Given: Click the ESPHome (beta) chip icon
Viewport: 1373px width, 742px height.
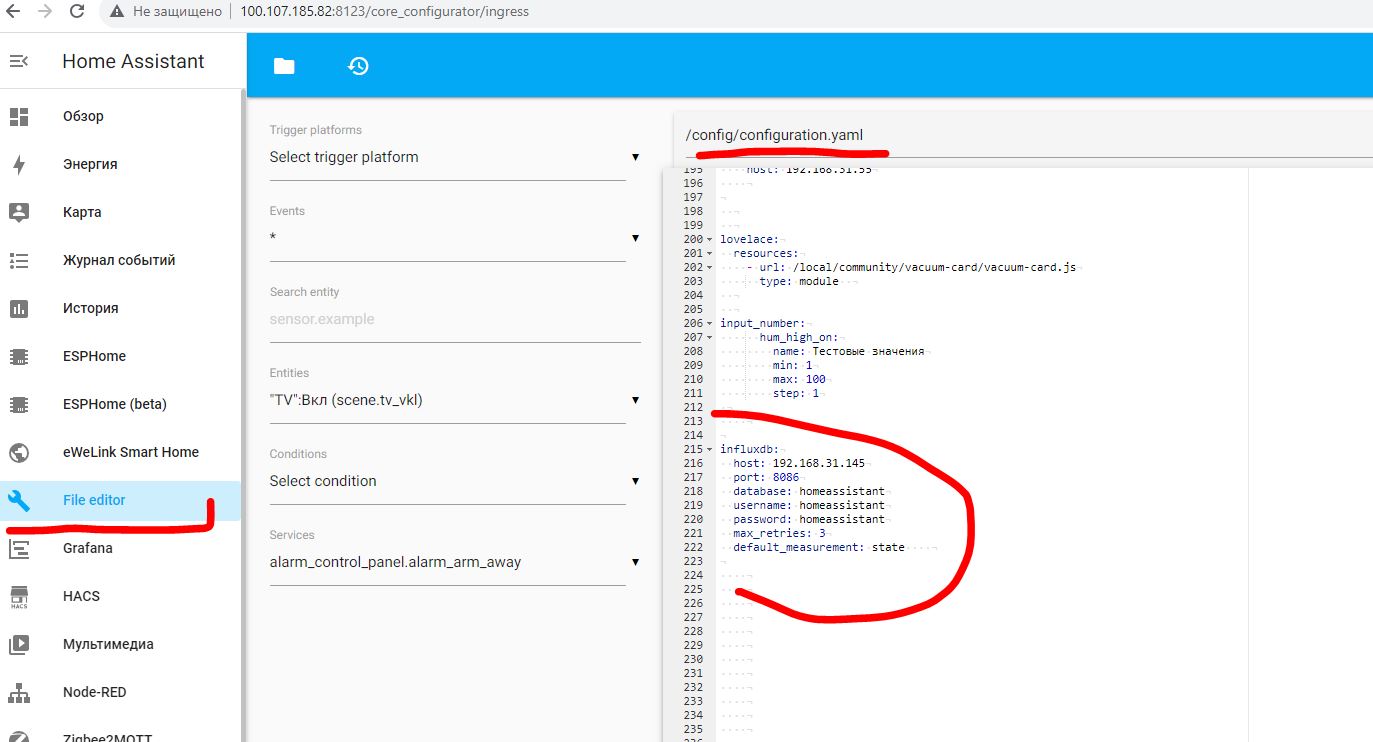Looking at the screenshot, I should 19,404.
